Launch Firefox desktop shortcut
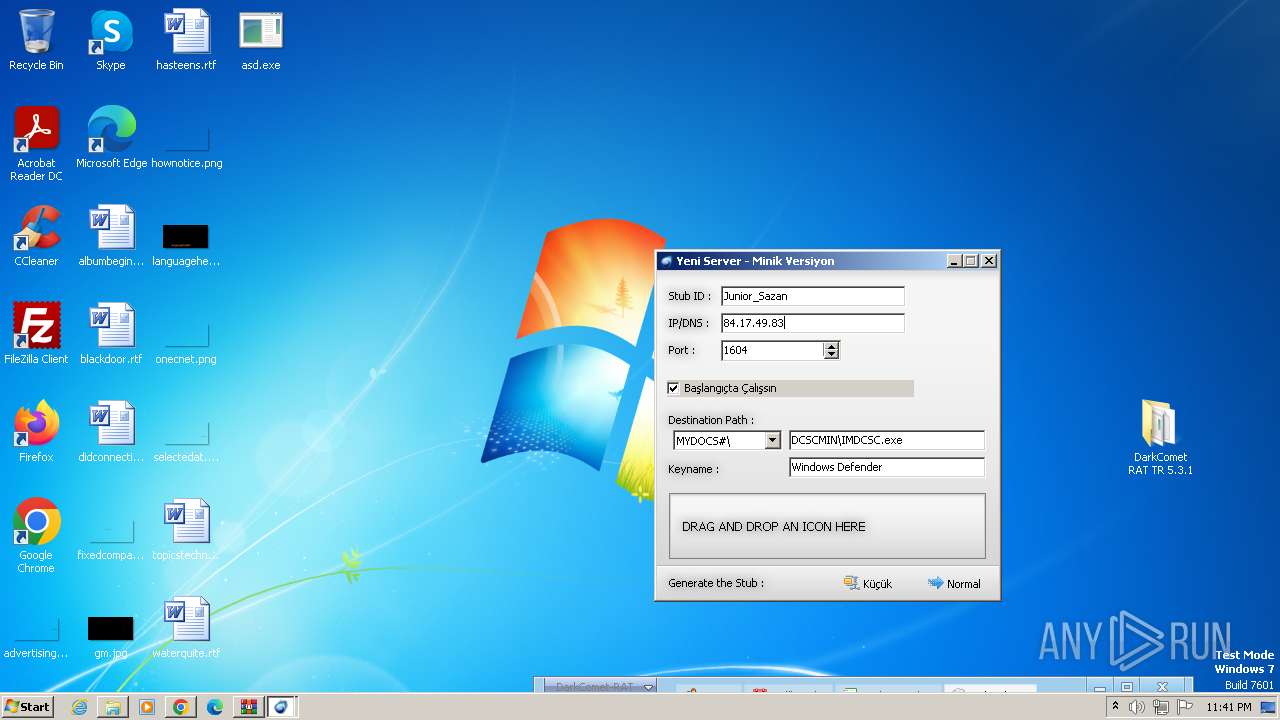1280x720 pixels. [x=36, y=432]
